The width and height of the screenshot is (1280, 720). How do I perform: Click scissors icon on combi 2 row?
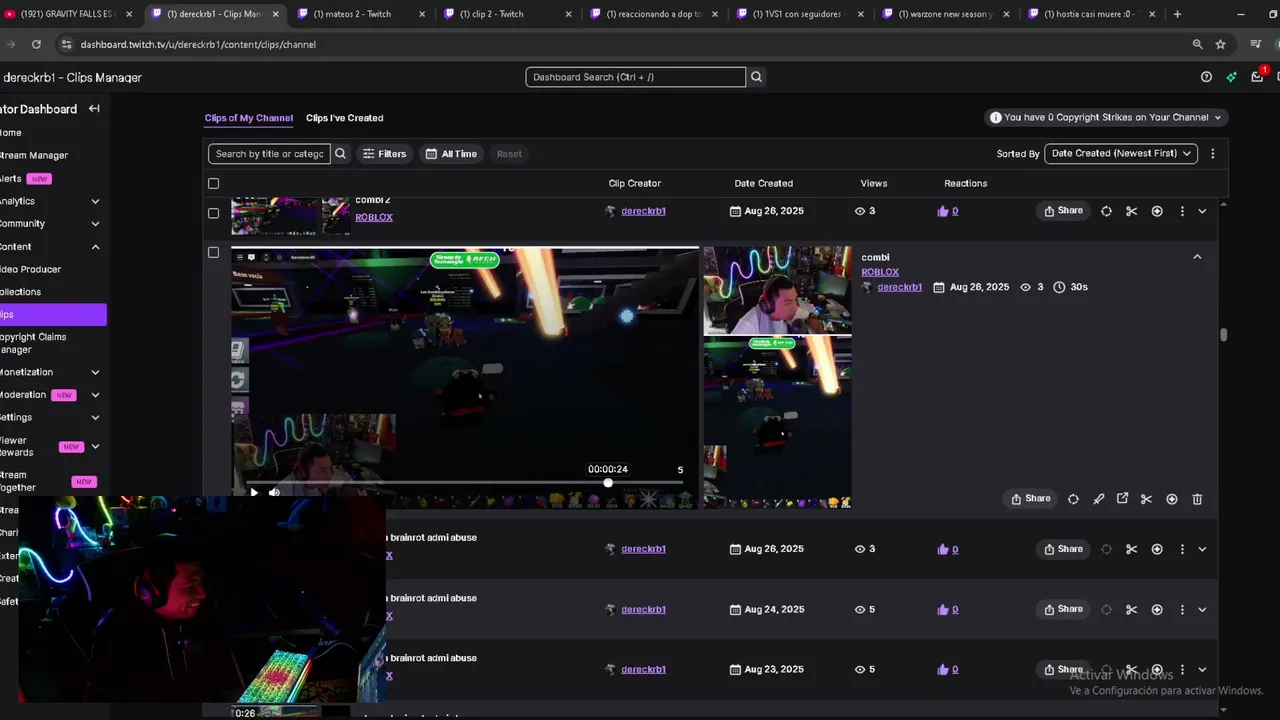pos(1131,211)
